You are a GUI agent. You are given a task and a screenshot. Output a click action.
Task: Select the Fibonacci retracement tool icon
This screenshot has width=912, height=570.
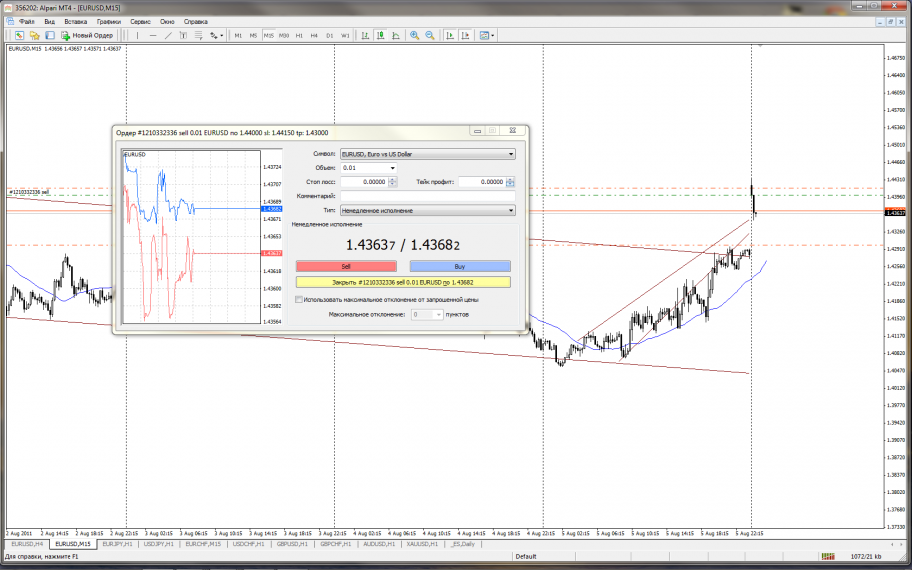(198, 35)
